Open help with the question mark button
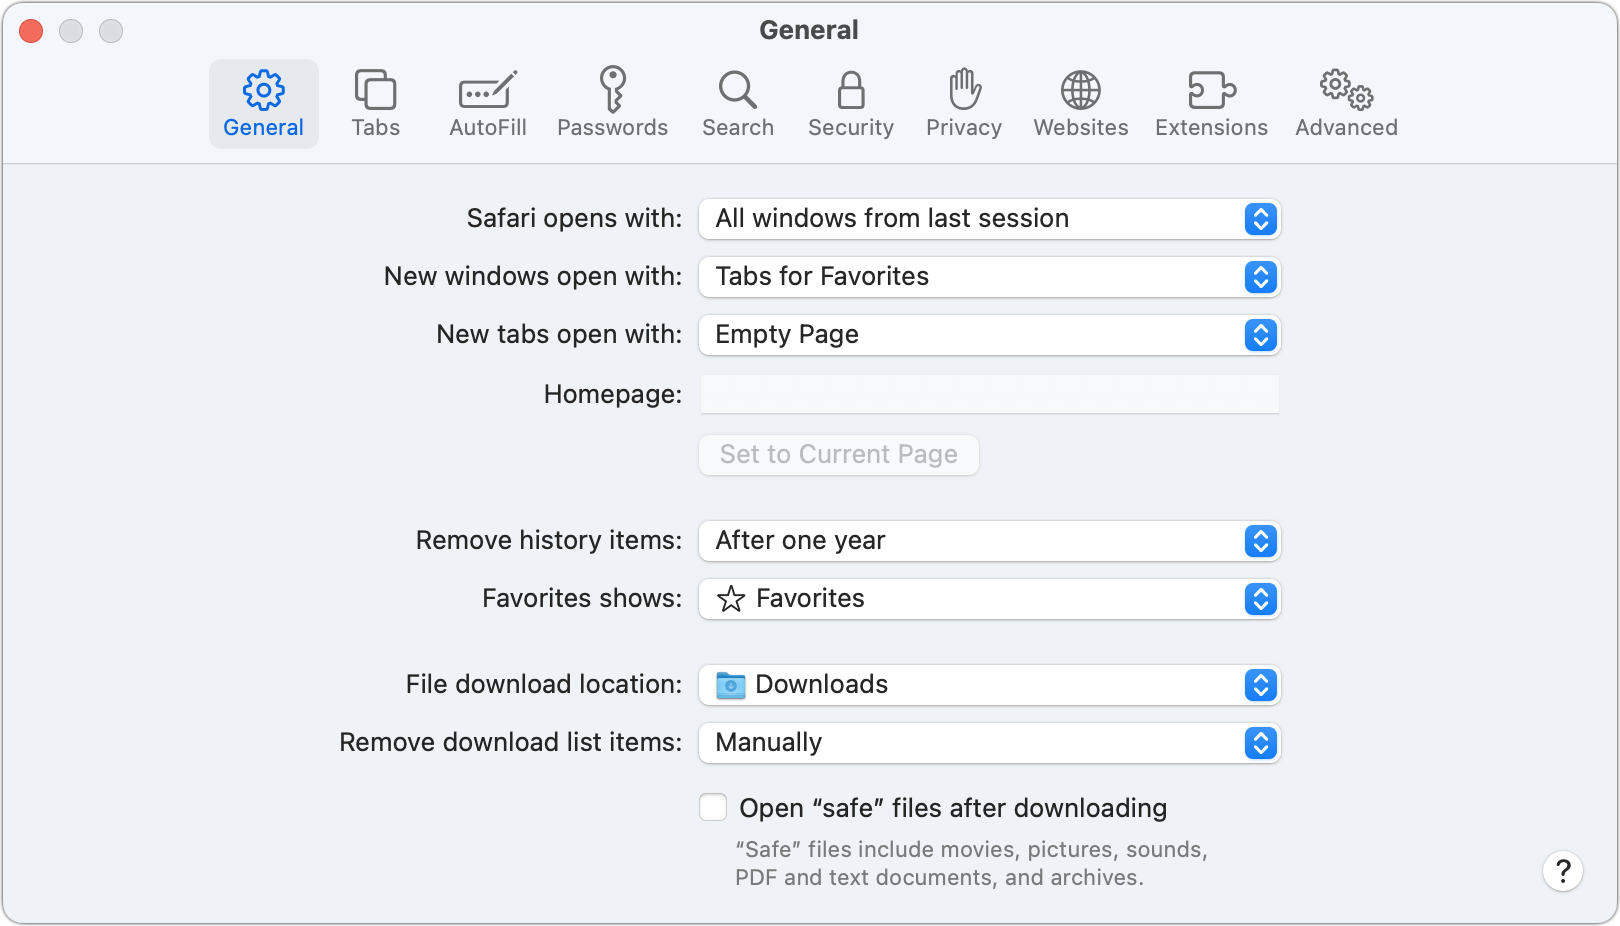The width and height of the screenshot is (1620, 926). pyautogui.click(x=1563, y=871)
